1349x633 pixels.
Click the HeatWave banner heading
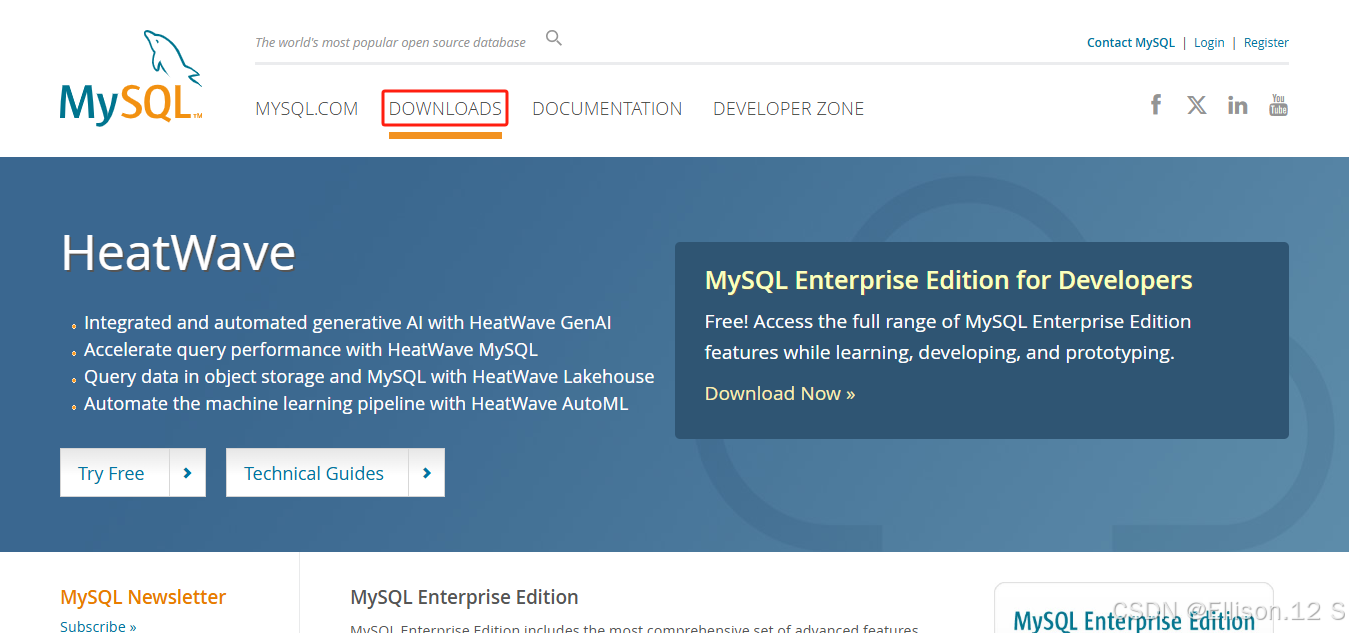click(x=178, y=253)
